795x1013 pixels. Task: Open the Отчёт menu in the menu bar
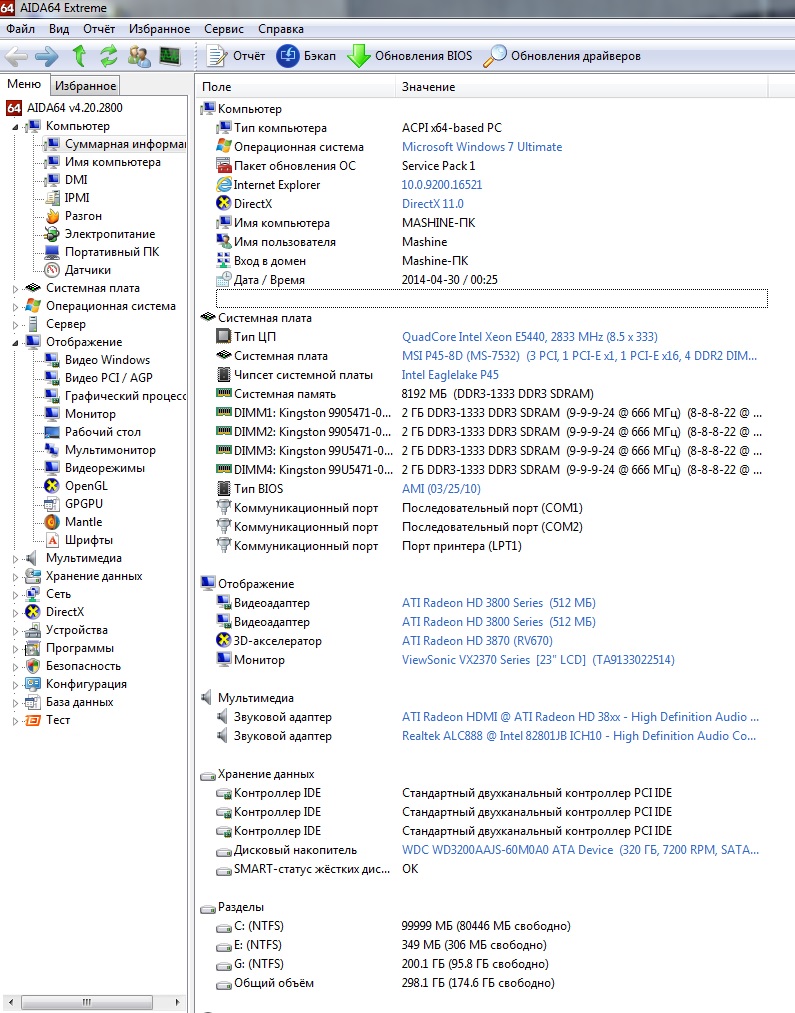pyautogui.click(x=99, y=29)
